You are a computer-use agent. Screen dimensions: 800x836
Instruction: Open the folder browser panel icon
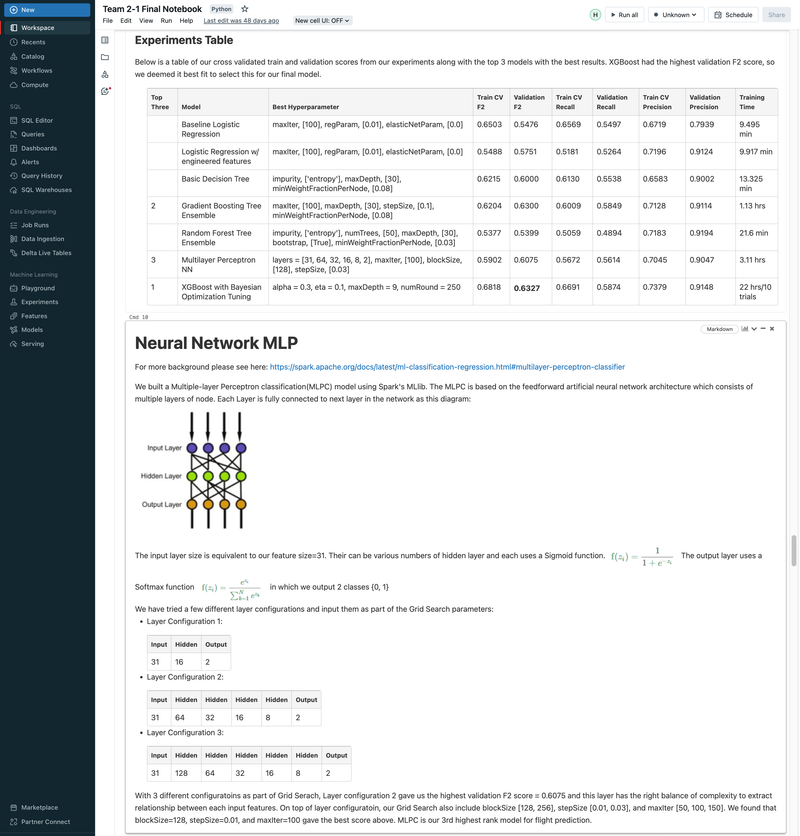(x=105, y=57)
